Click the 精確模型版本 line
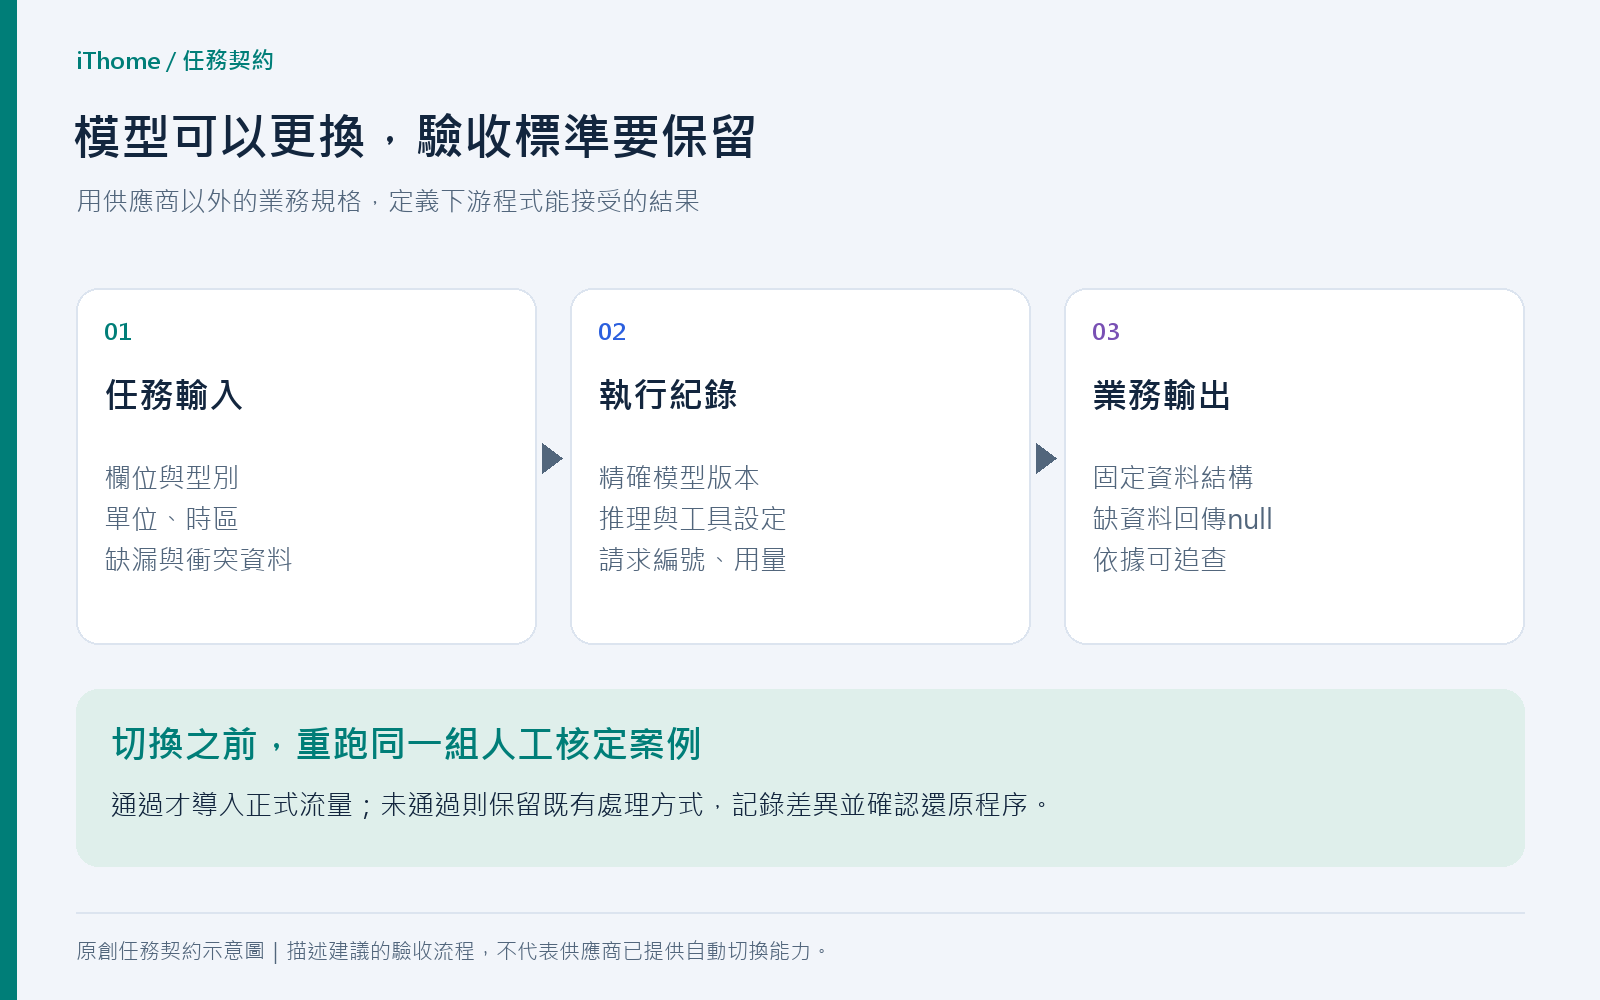 pos(679,478)
